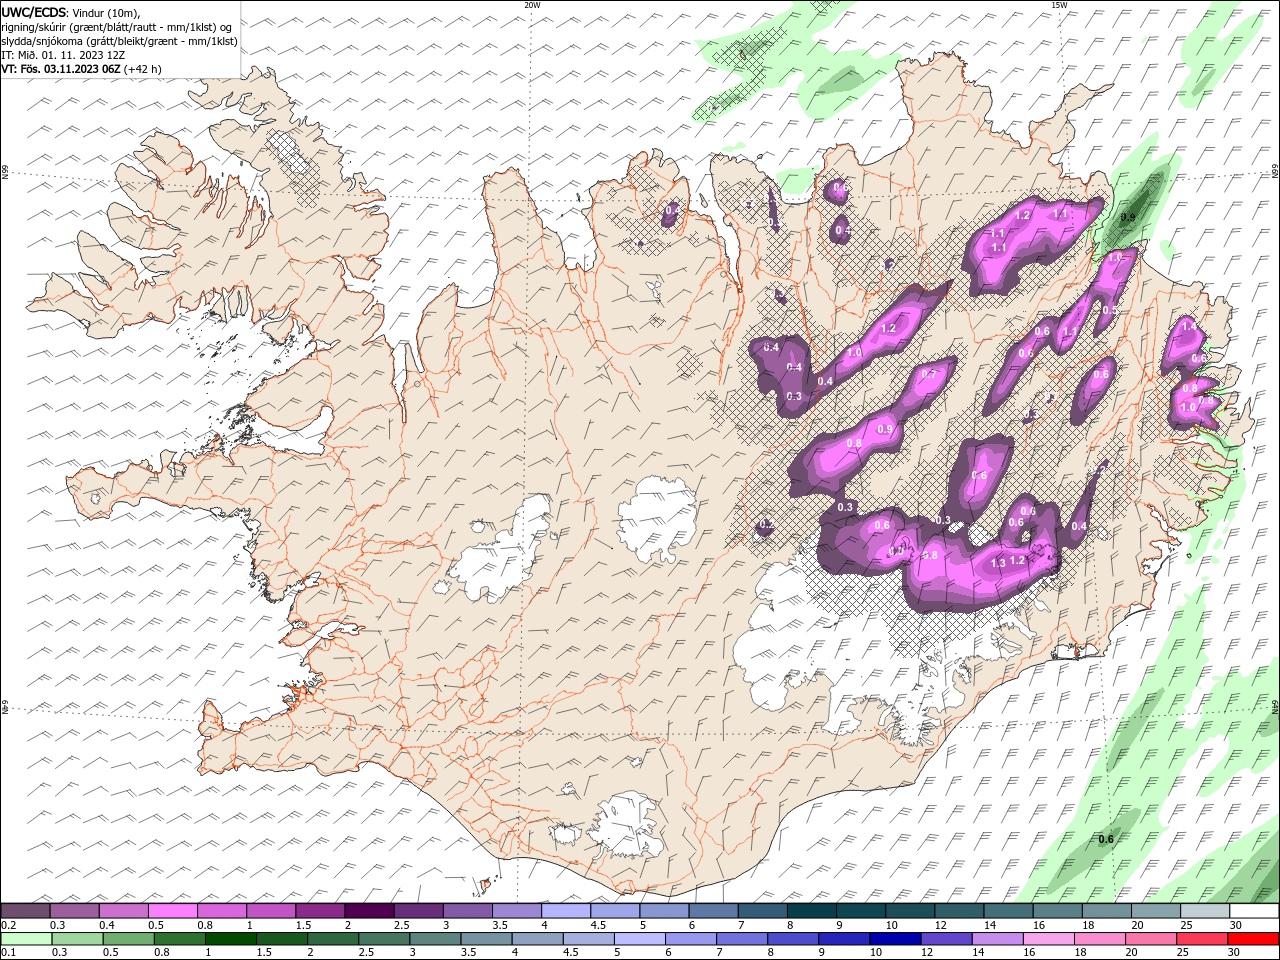Click the '1.3' value on the large pink snow area

(997, 564)
